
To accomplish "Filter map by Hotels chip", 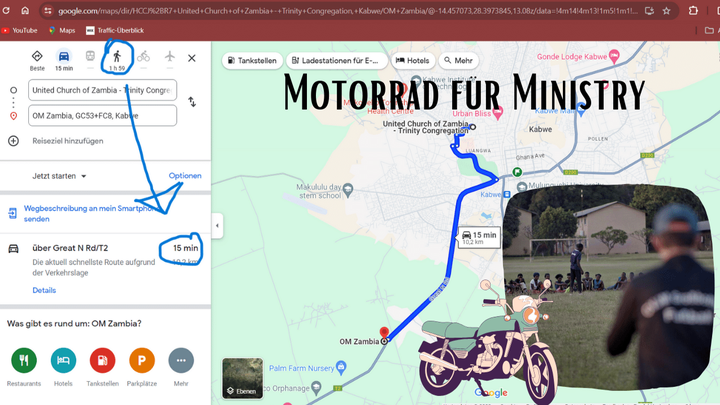I will coord(413,61).
